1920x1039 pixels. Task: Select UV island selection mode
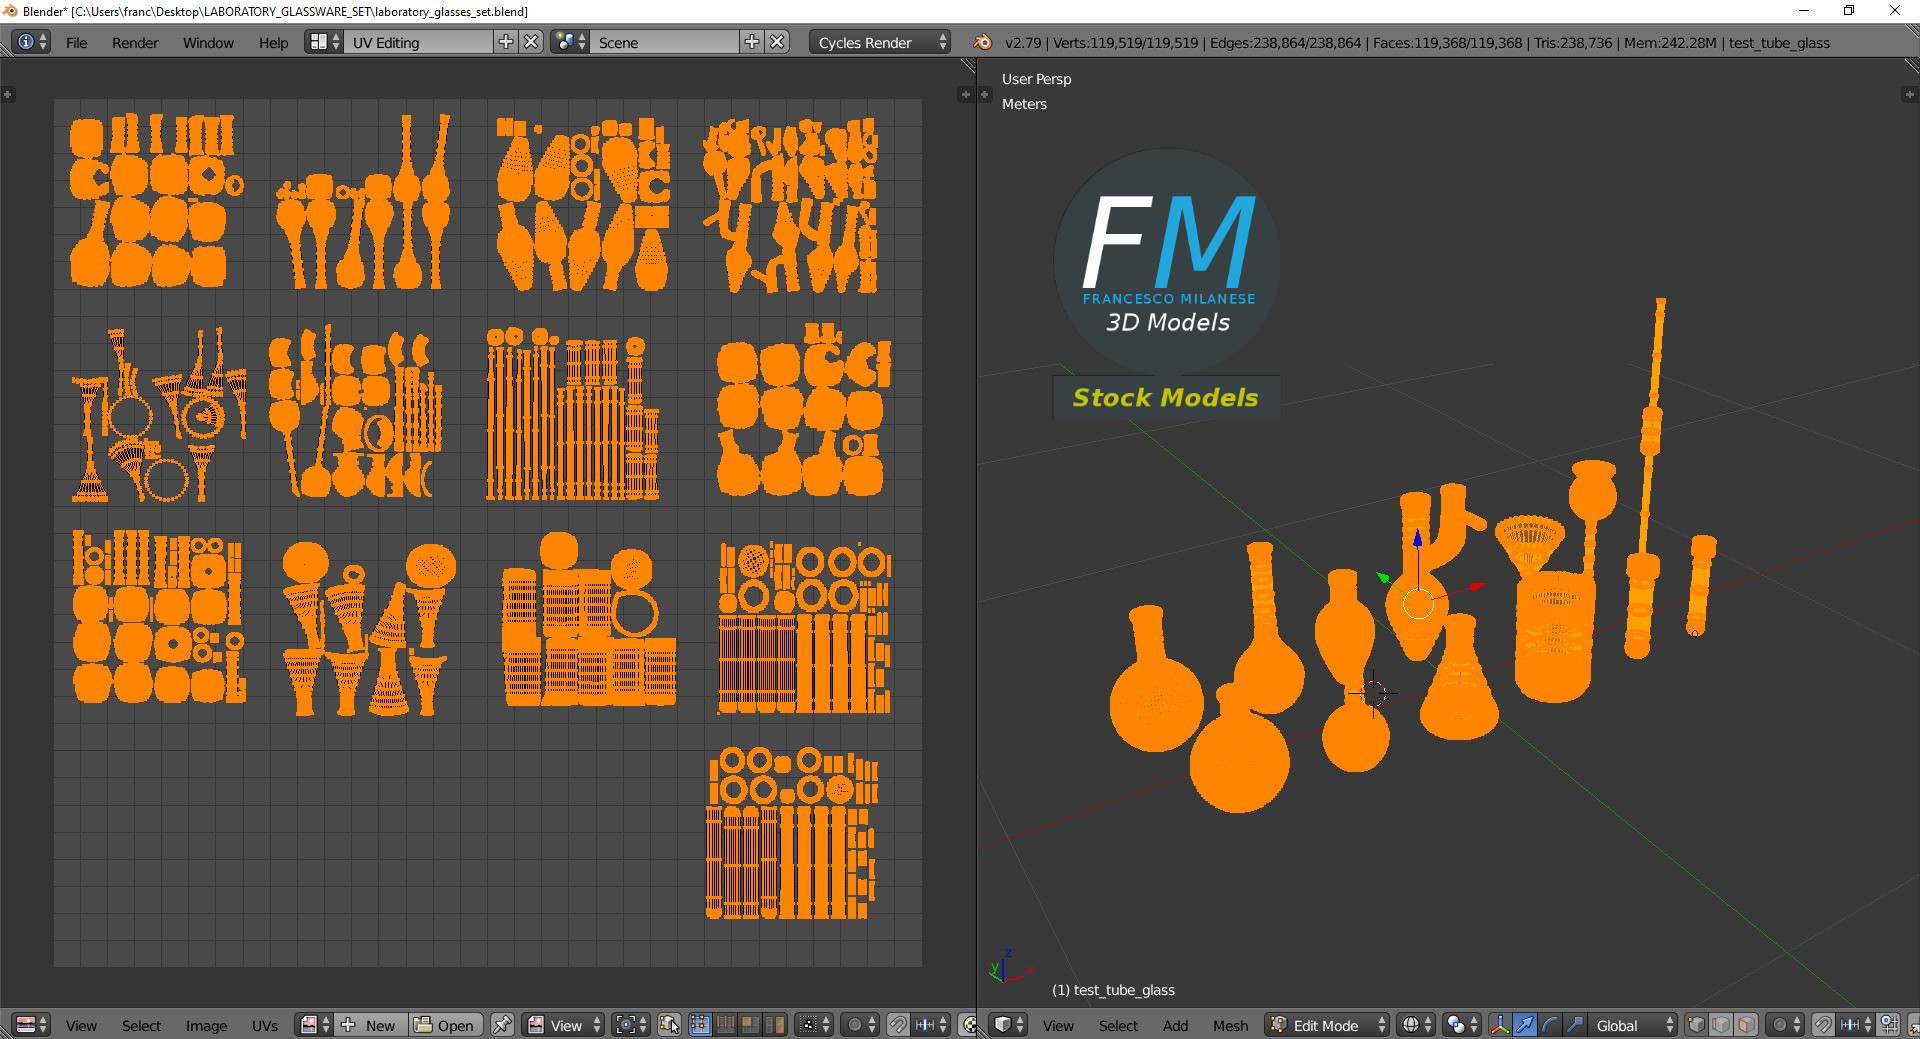click(773, 1025)
